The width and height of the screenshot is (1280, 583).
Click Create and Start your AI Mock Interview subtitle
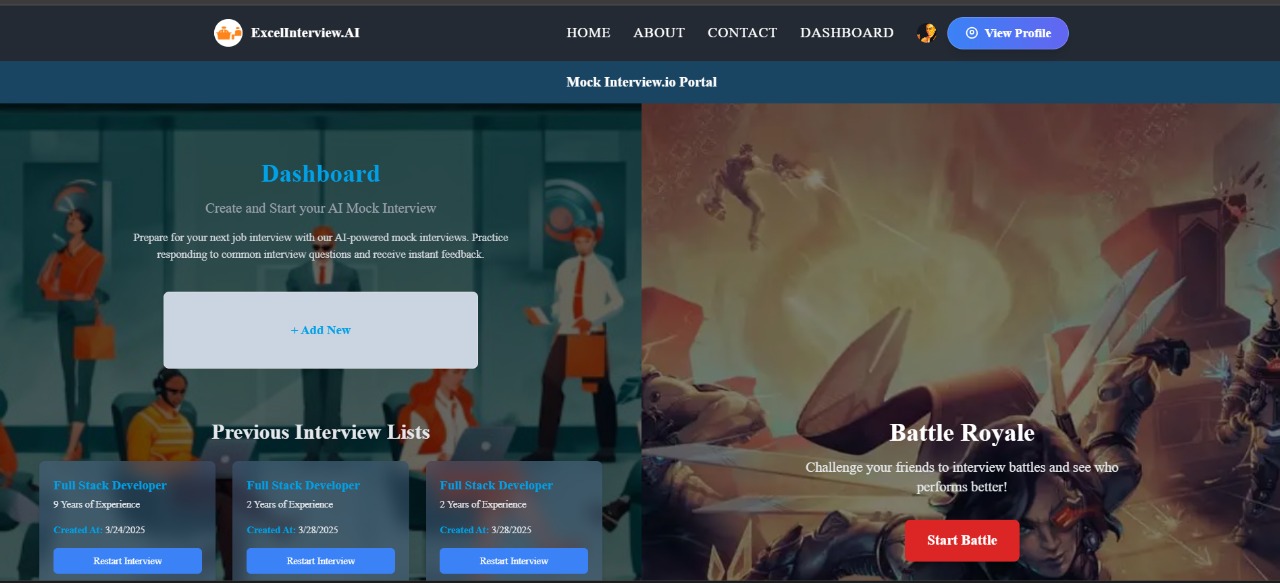tap(321, 209)
